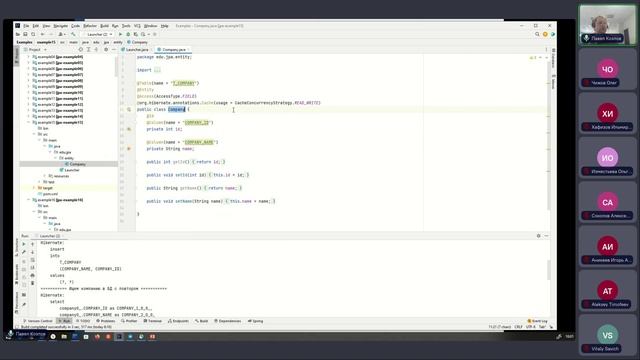Expand the example04 module tree node
Viewport: 640px width, 360px height.
pyautogui.click(x=29, y=57)
